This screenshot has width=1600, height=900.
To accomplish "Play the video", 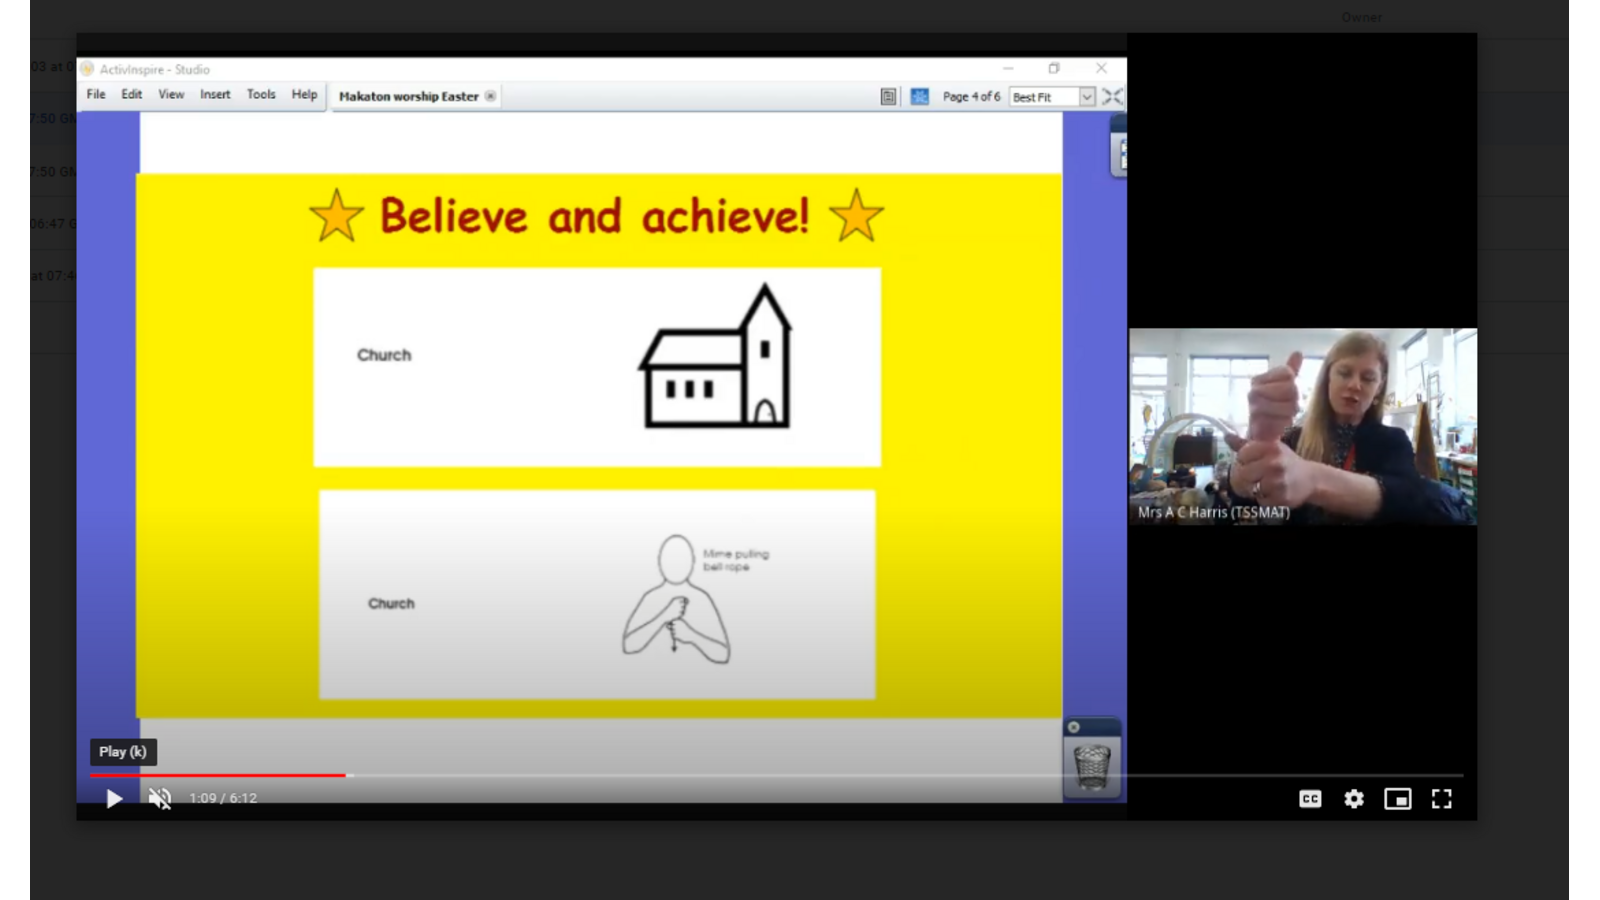I will coord(114,798).
